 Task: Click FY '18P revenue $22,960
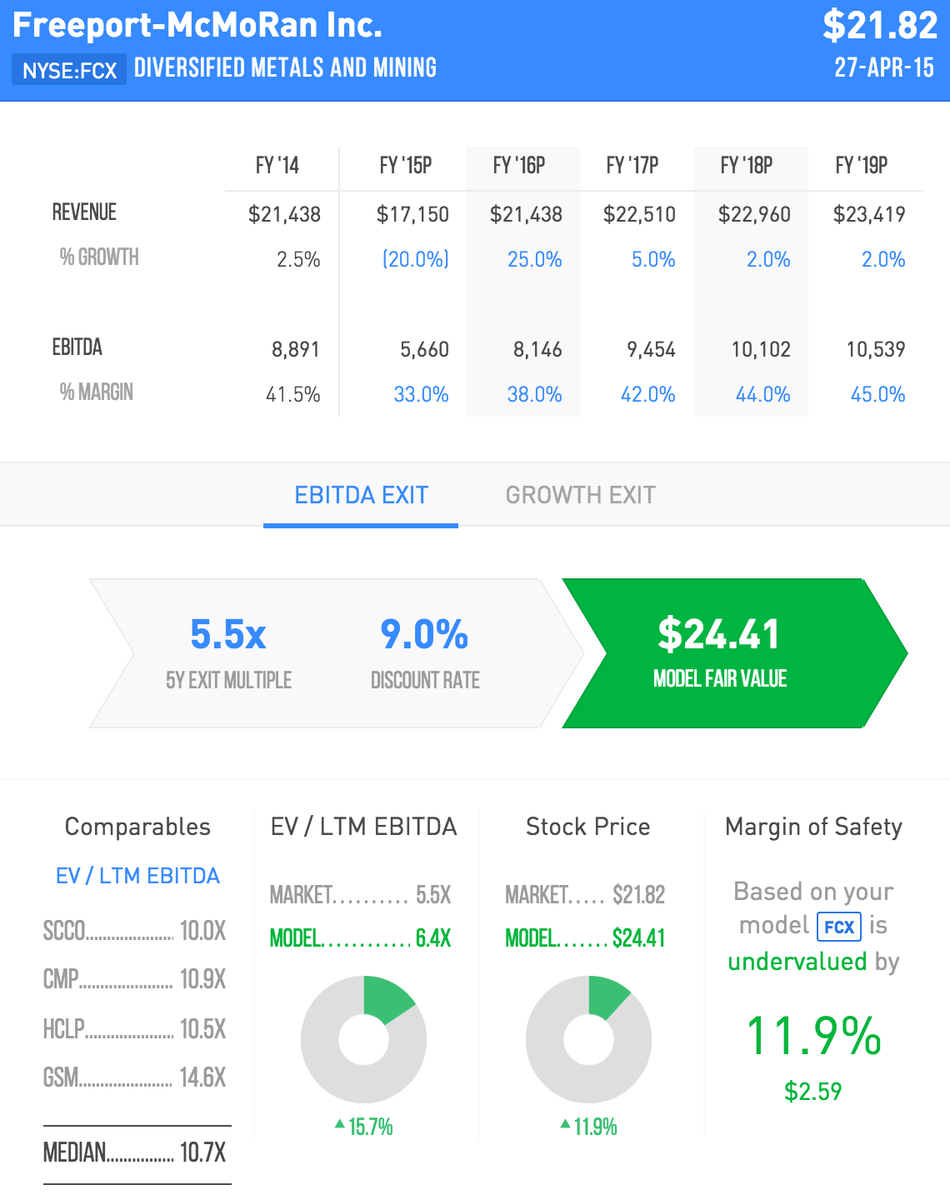coord(755,214)
